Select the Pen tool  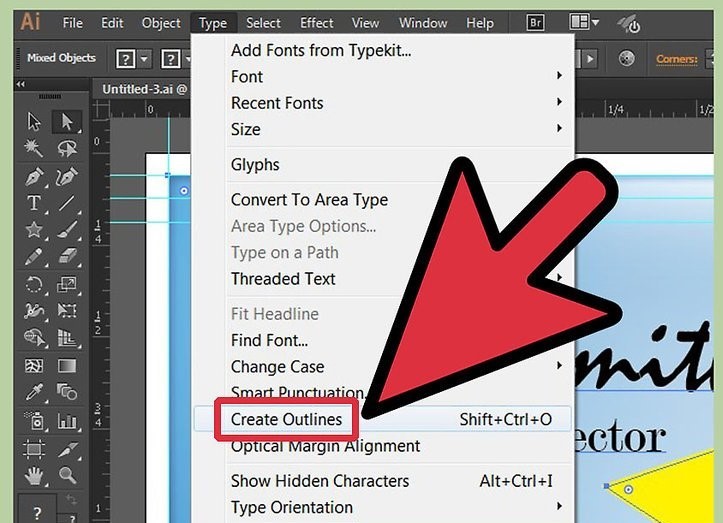pyautogui.click(x=34, y=176)
